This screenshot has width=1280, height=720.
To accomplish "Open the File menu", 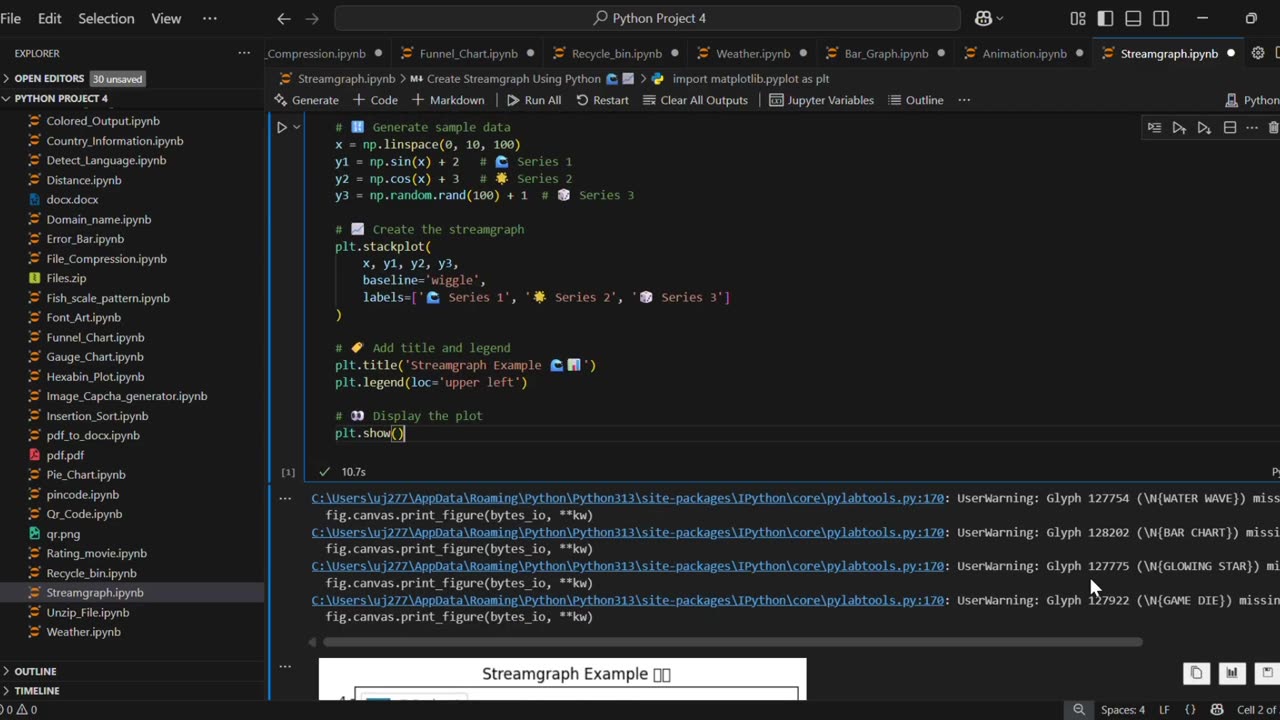I will 11,18.
